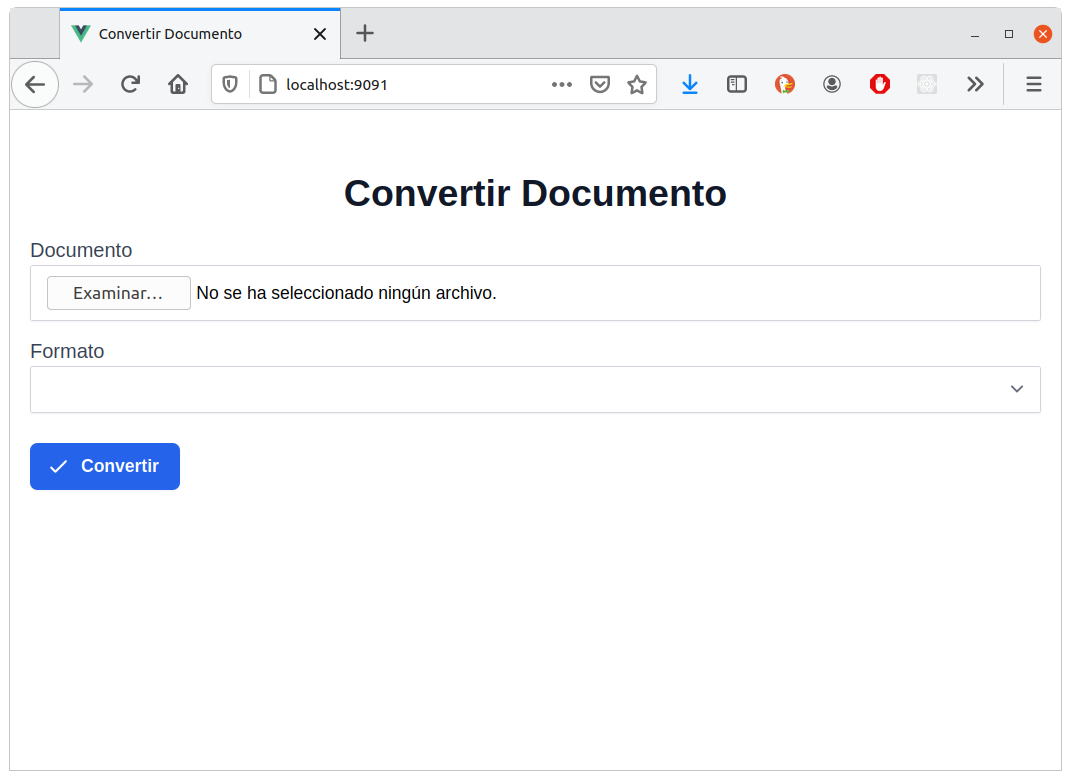Open the Firefox hamburger menu

pyautogui.click(x=1033, y=84)
